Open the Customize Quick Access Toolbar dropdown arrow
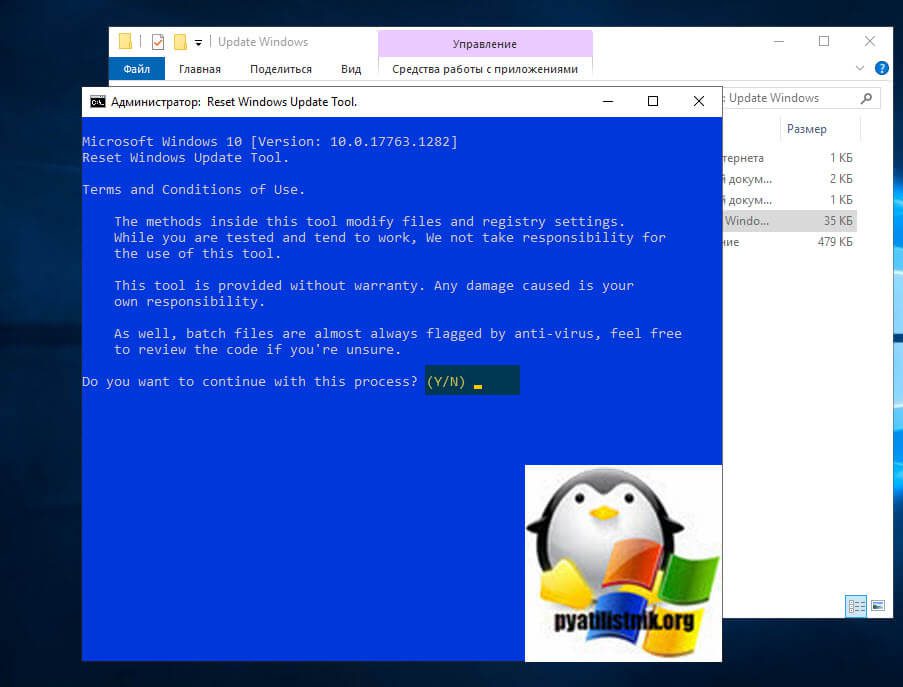This screenshot has width=903, height=687. click(x=198, y=43)
